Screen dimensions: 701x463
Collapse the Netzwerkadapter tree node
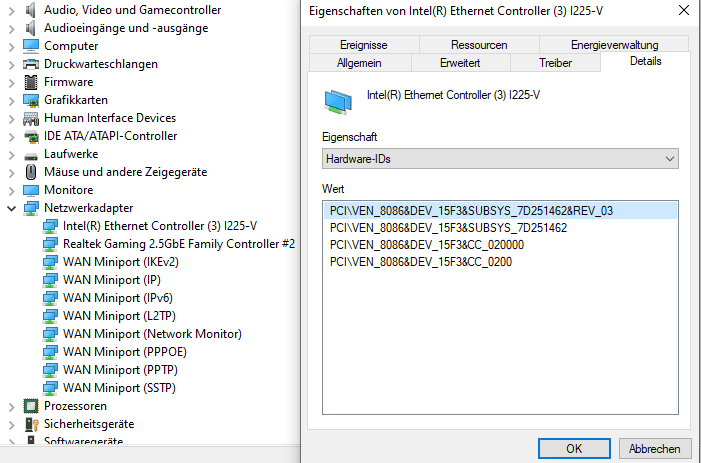coord(12,208)
